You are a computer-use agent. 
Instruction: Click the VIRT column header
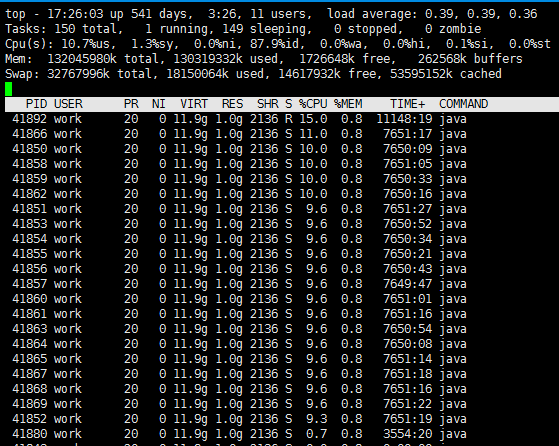194,104
